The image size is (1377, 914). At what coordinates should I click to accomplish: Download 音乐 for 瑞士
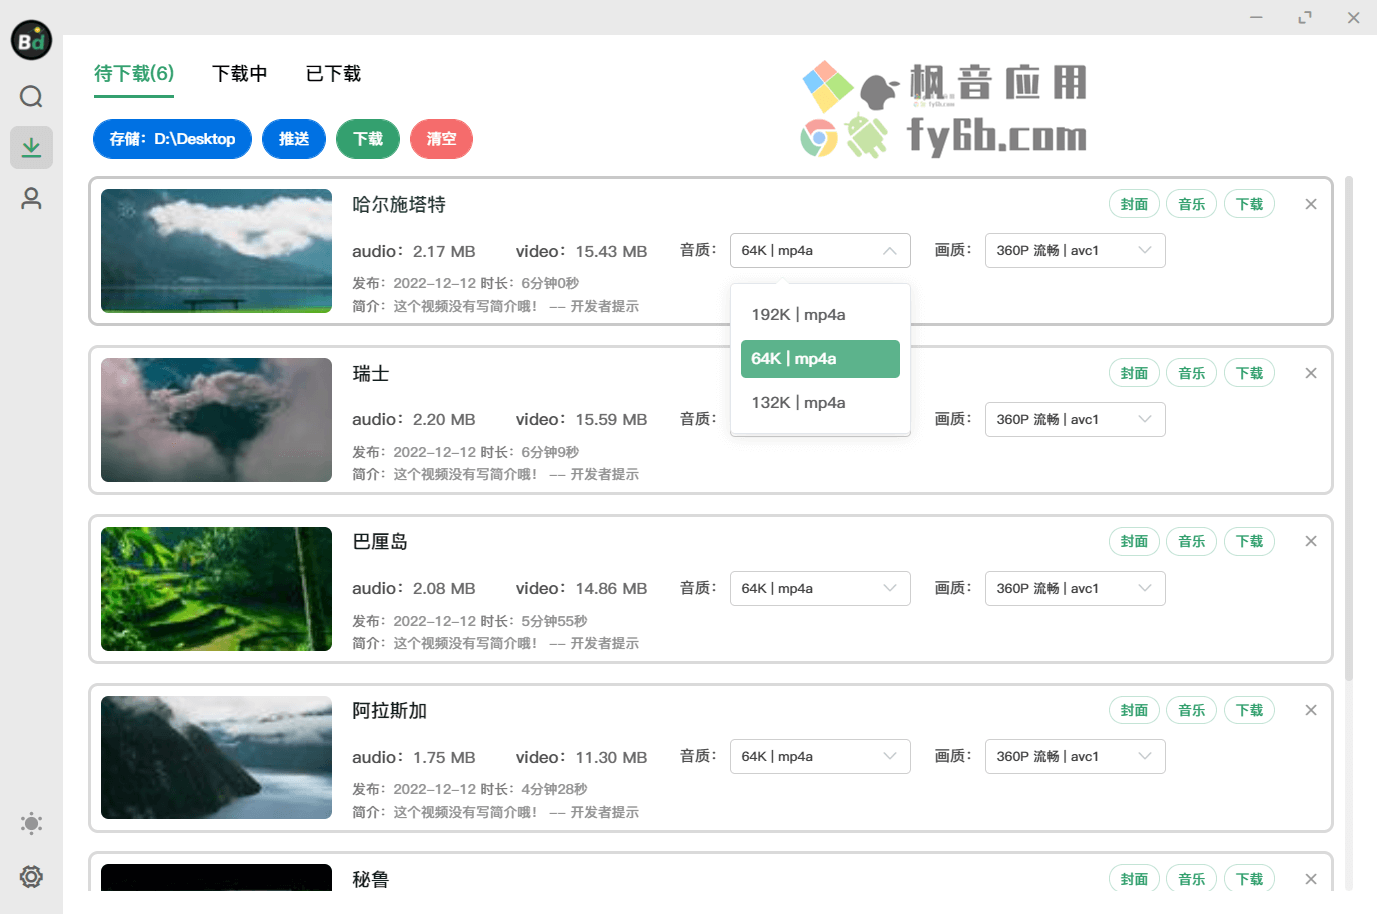click(x=1192, y=373)
